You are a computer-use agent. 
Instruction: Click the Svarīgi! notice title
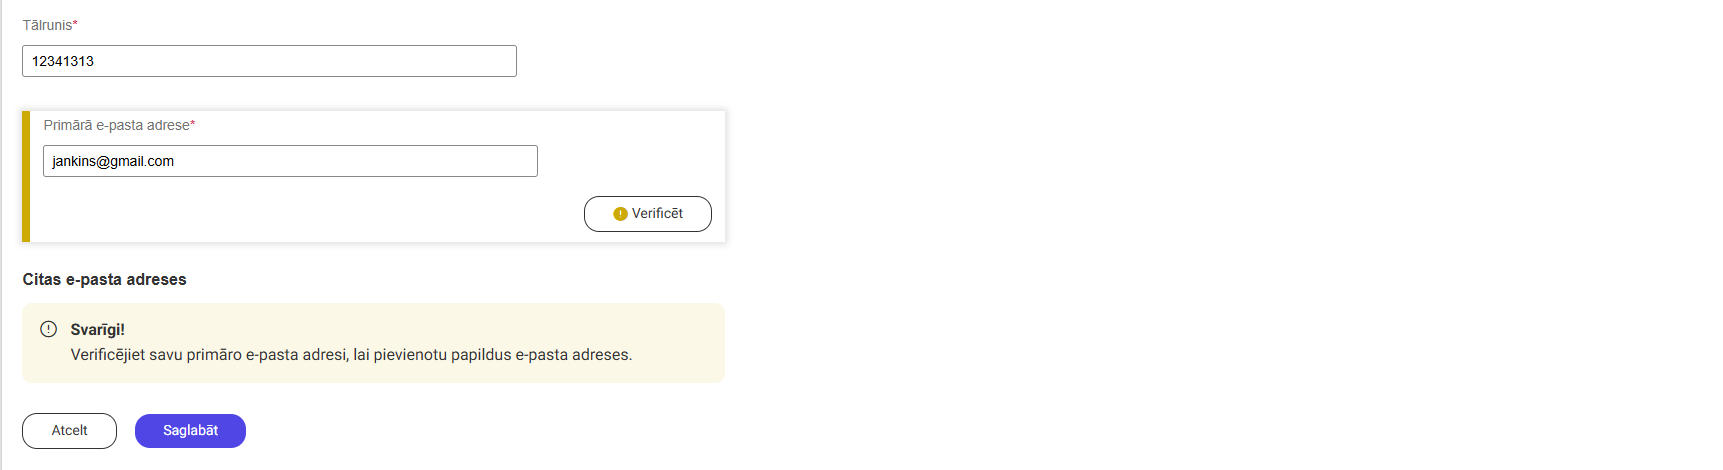pos(97,330)
